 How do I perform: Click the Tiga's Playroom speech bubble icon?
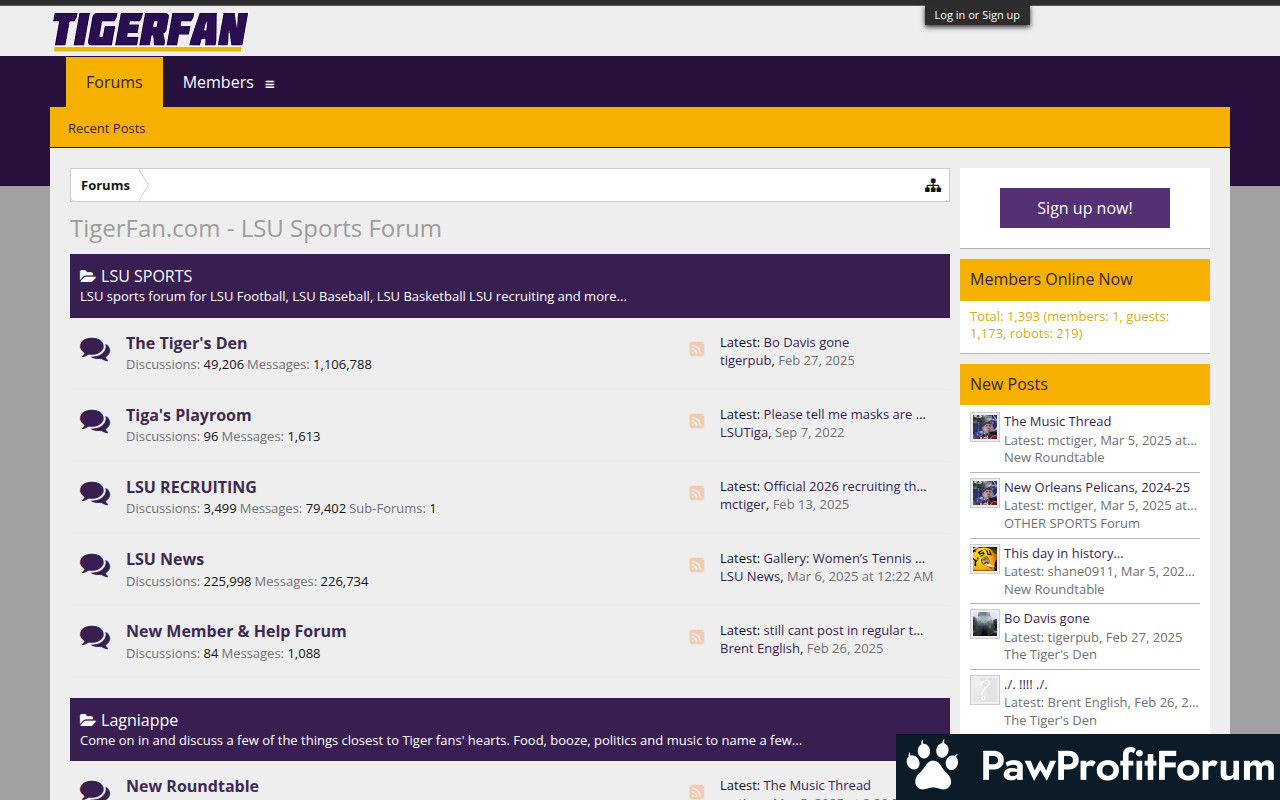click(x=95, y=421)
